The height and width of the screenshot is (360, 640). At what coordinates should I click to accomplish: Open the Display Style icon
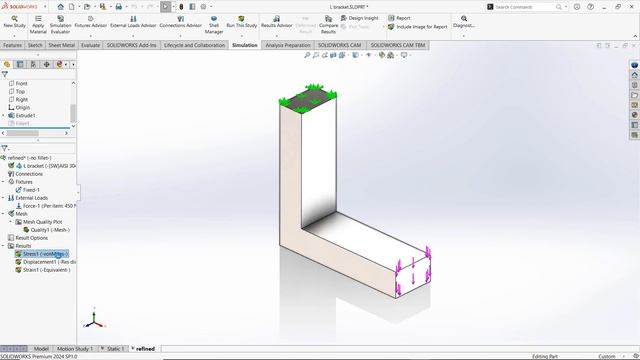coord(356,55)
